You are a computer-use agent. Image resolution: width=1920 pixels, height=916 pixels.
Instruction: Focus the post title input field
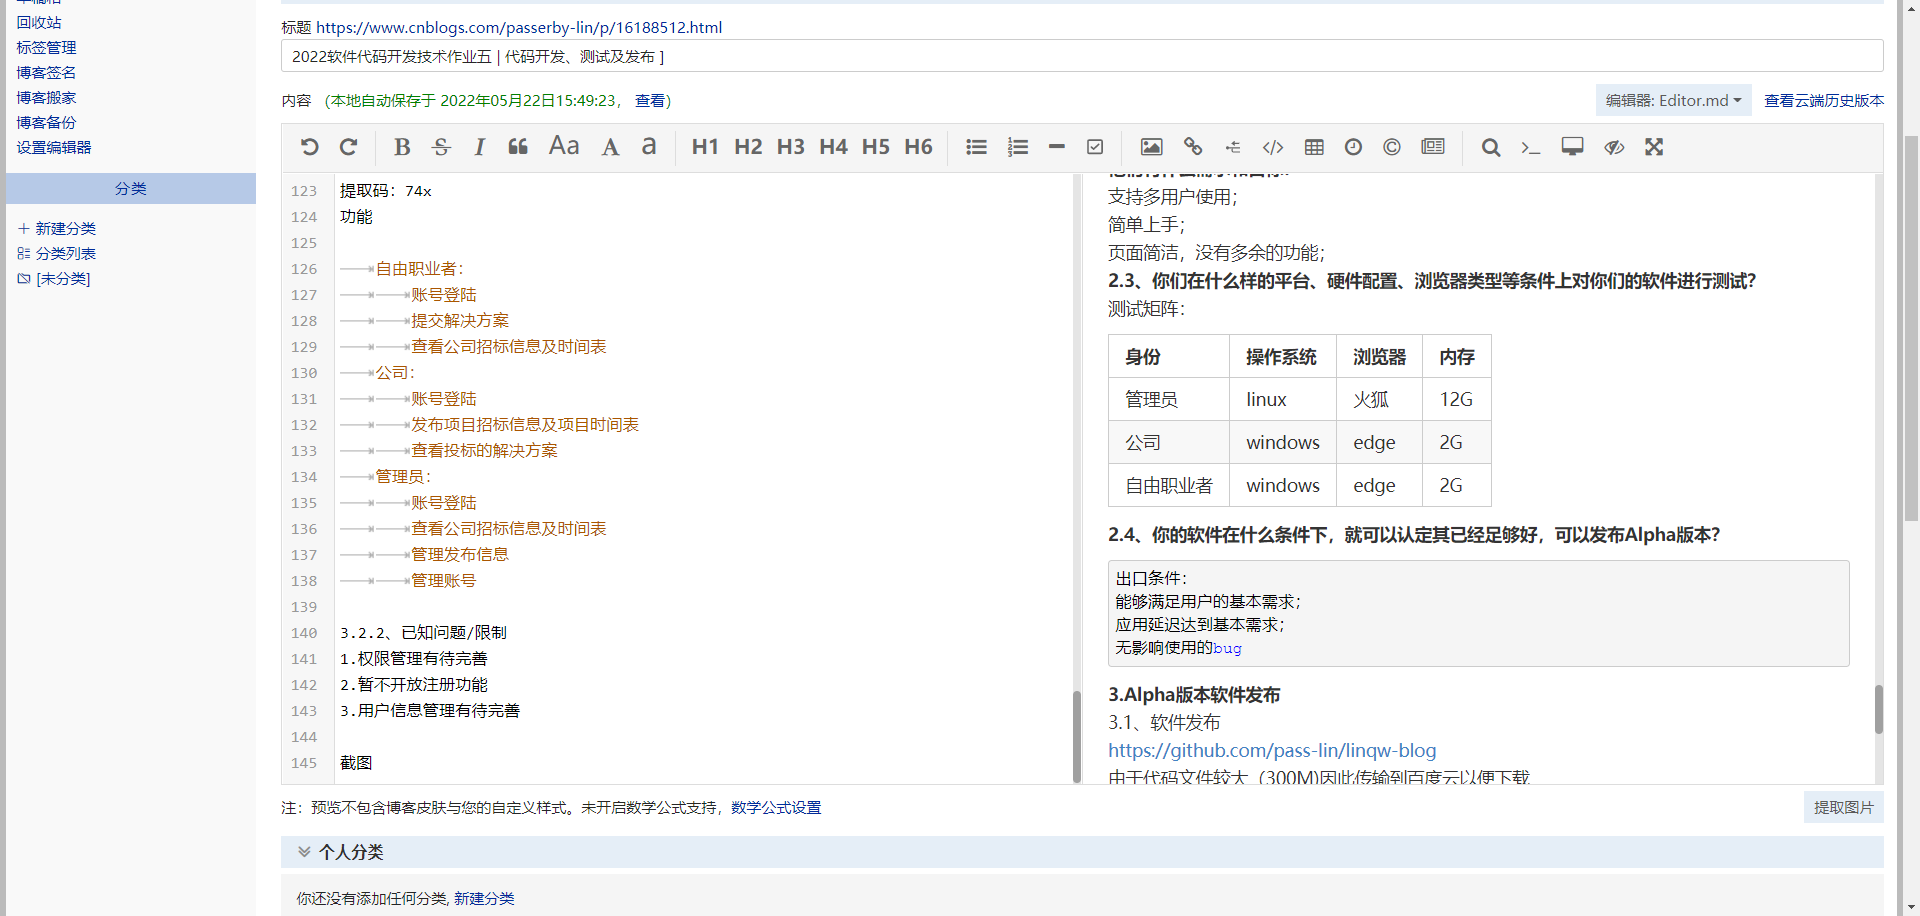1082,56
